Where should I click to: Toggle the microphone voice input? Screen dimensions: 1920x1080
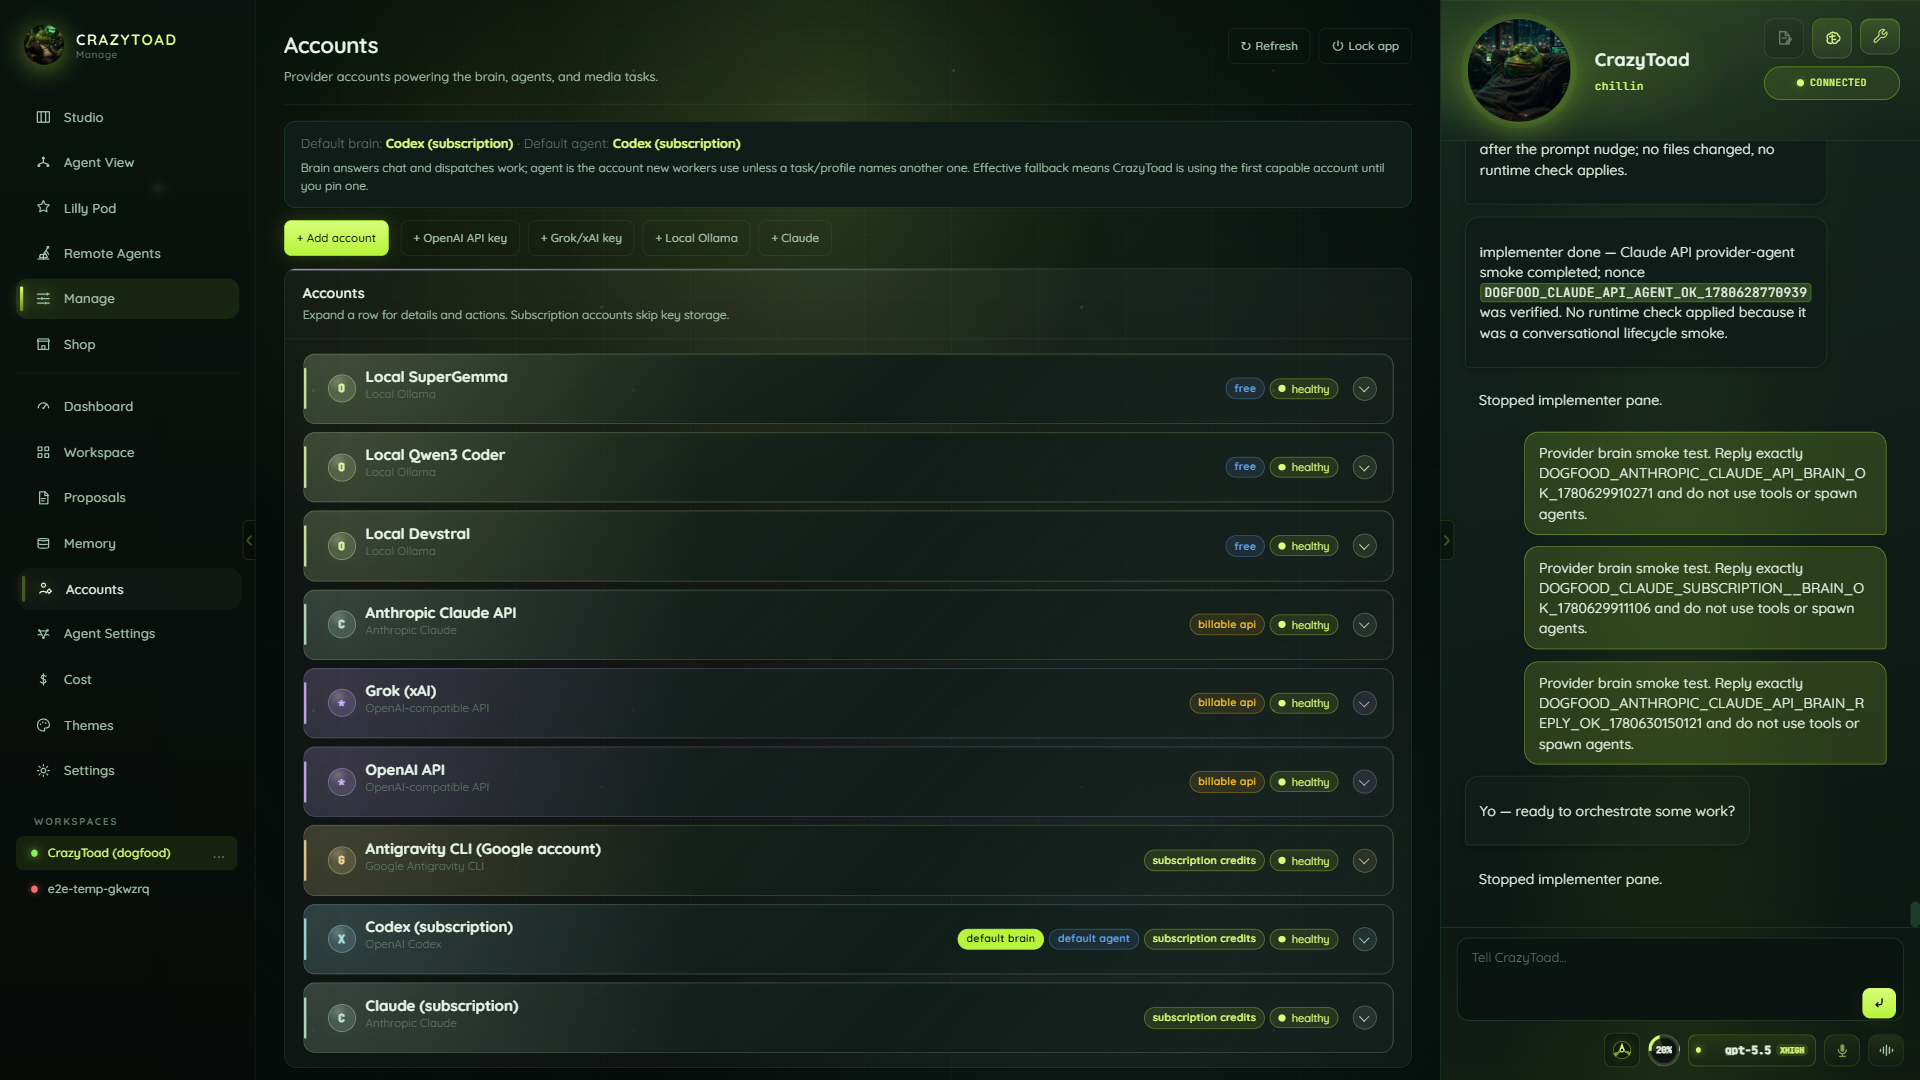coord(1842,1050)
